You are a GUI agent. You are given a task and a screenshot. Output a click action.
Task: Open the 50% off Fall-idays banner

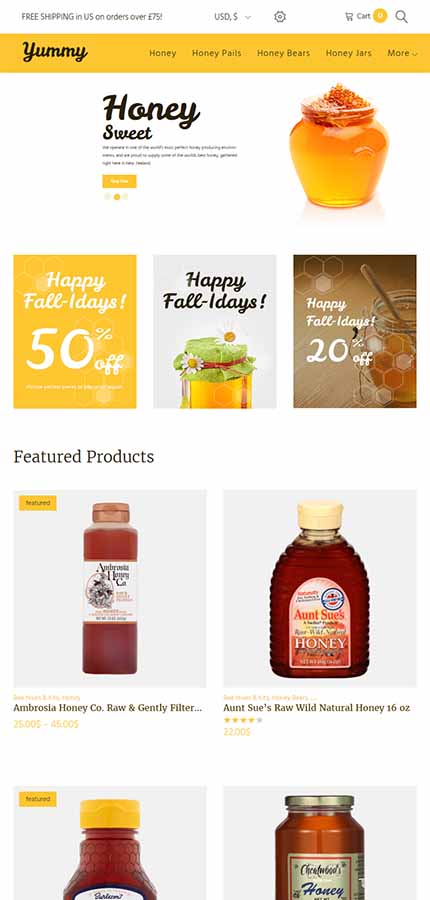click(75, 331)
